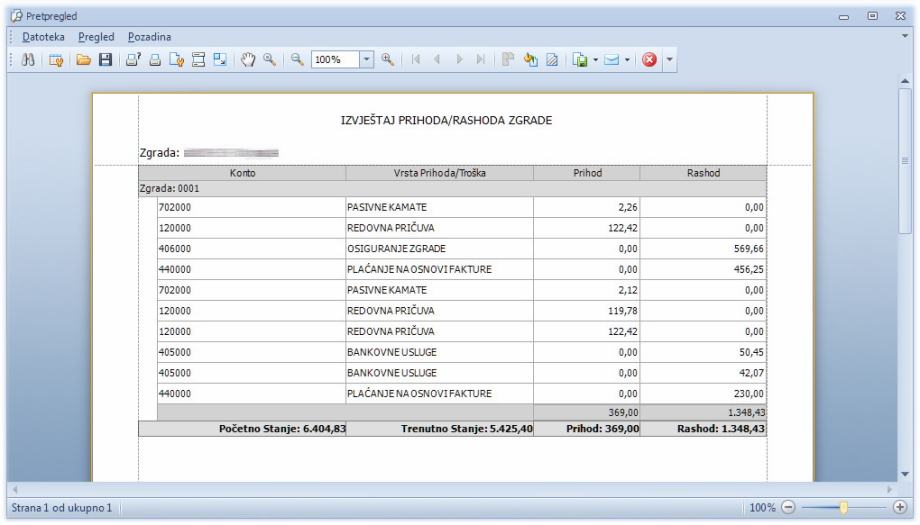Click the red Close Preview icon

[x=648, y=59]
